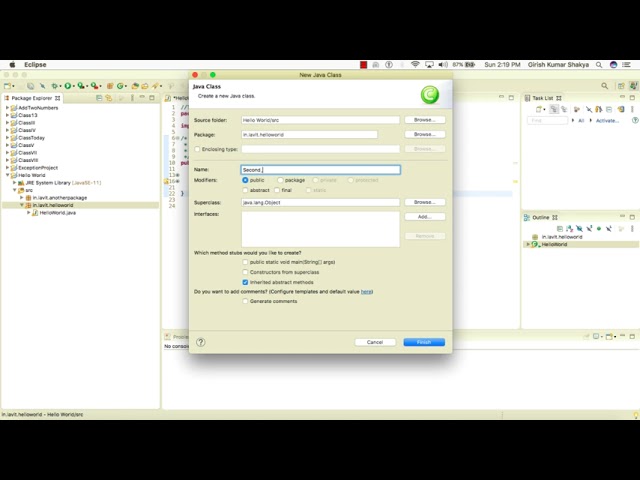Check the final modifier checkbox
640x480 pixels.
click(277, 190)
